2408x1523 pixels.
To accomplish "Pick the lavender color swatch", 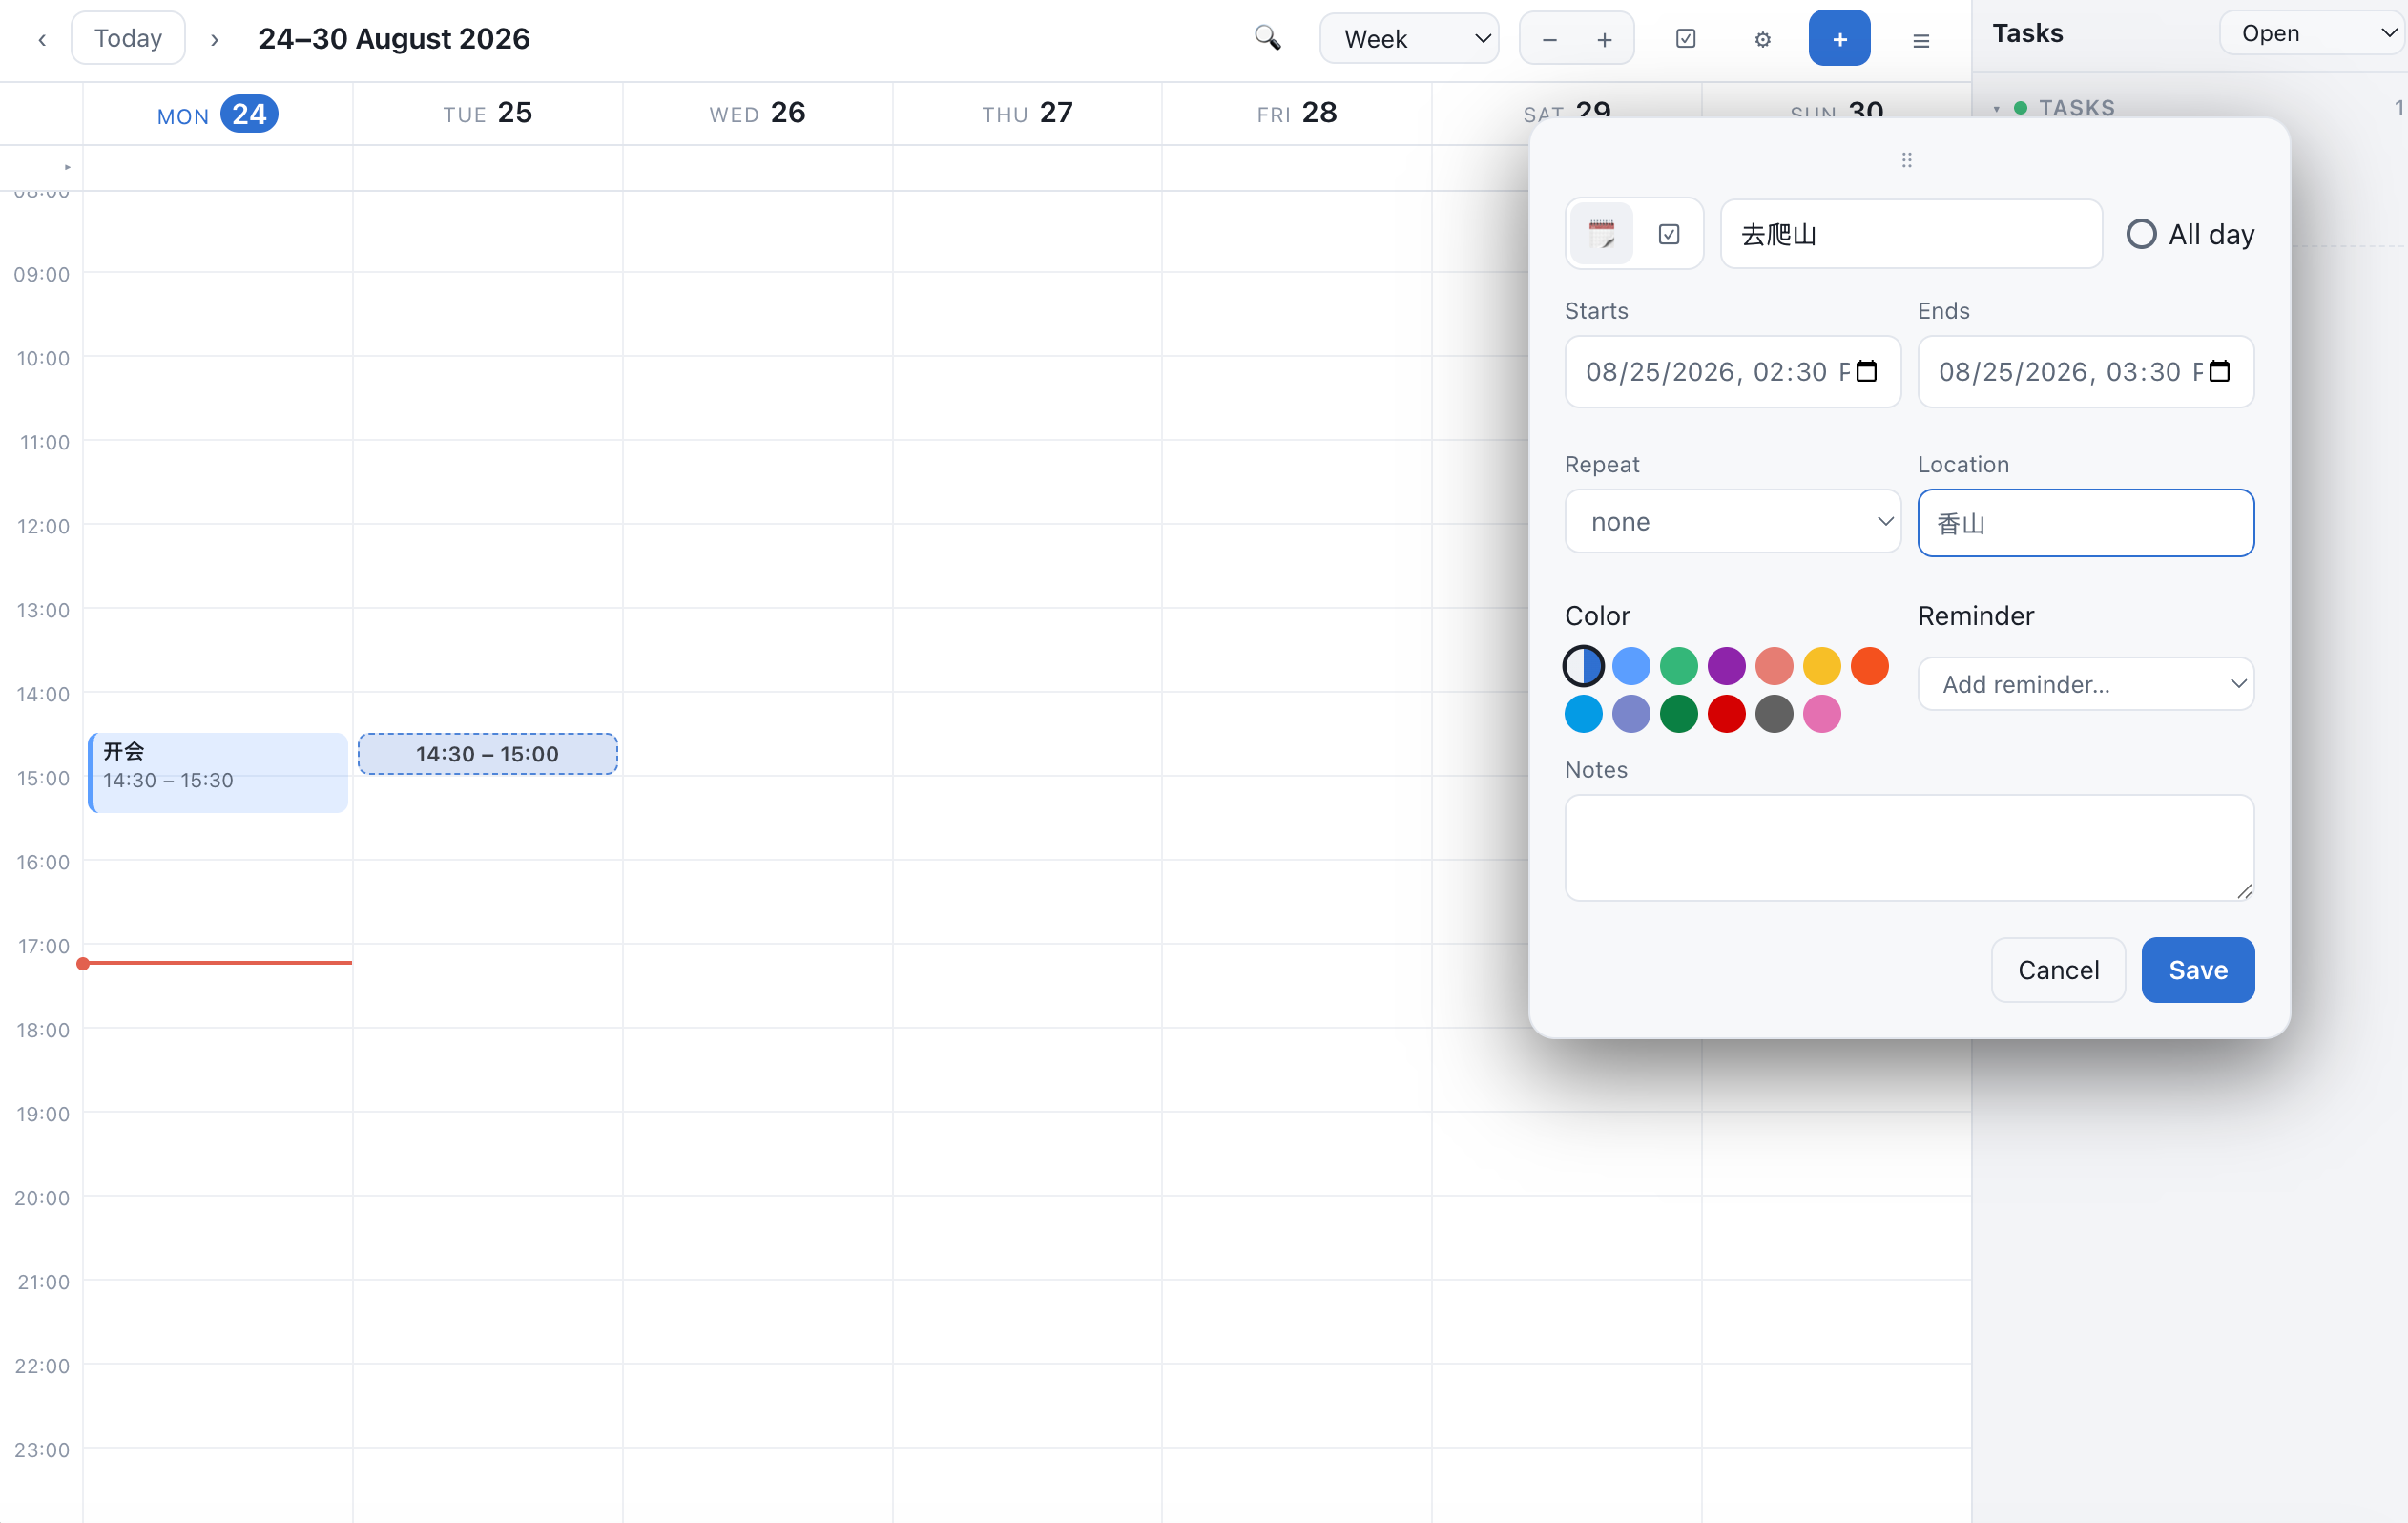I will pyautogui.click(x=1630, y=714).
